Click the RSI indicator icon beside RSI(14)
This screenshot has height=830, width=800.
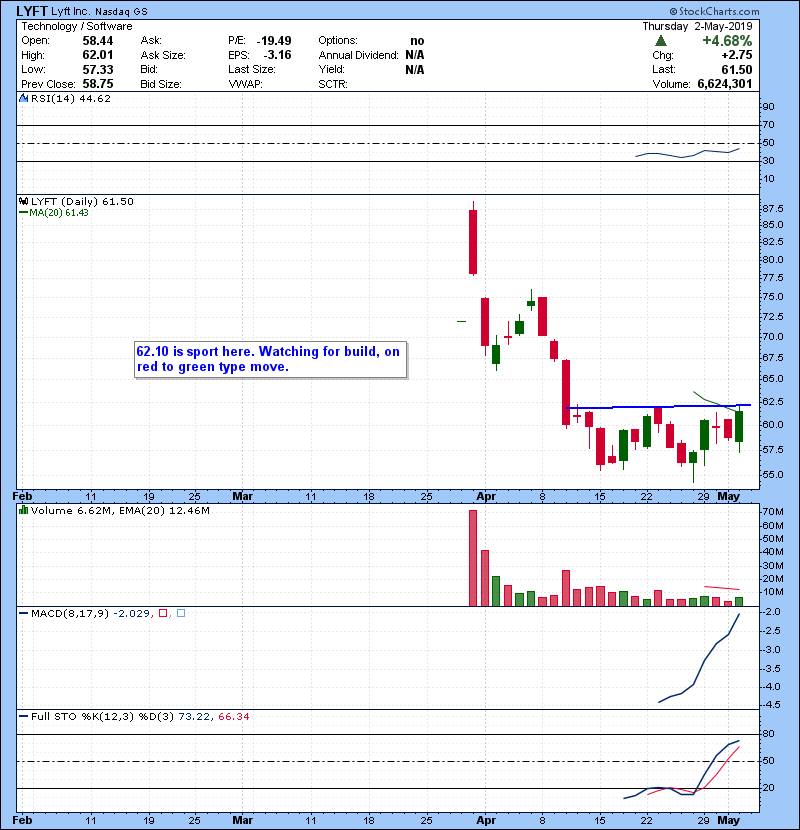point(23,98)
